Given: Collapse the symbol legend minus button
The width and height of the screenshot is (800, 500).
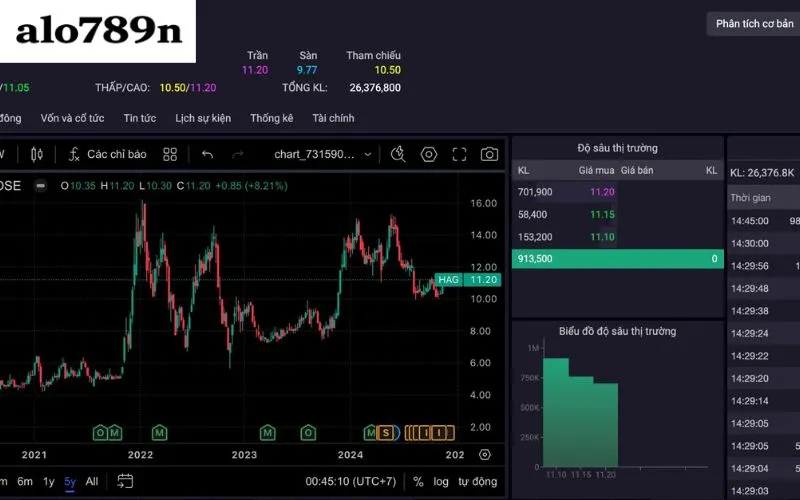Looking at the screenshot, I should click(41, 186).
